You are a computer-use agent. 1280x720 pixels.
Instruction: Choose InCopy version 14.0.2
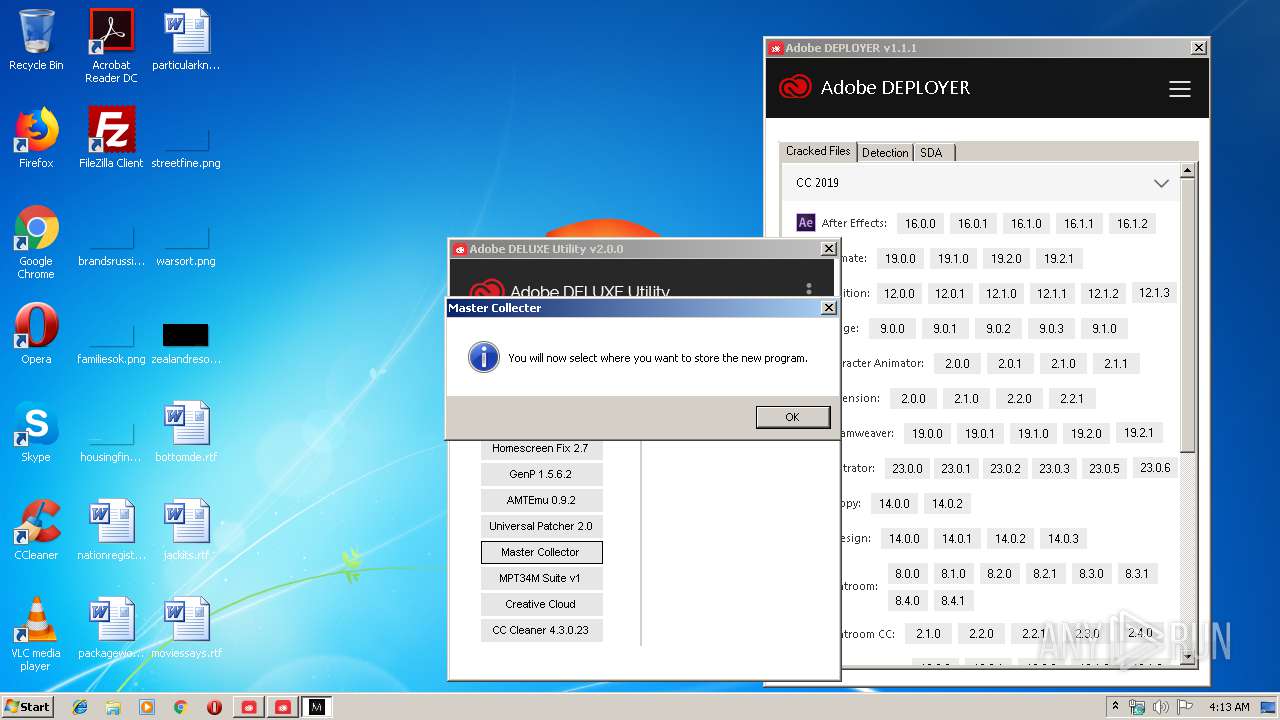947,503
